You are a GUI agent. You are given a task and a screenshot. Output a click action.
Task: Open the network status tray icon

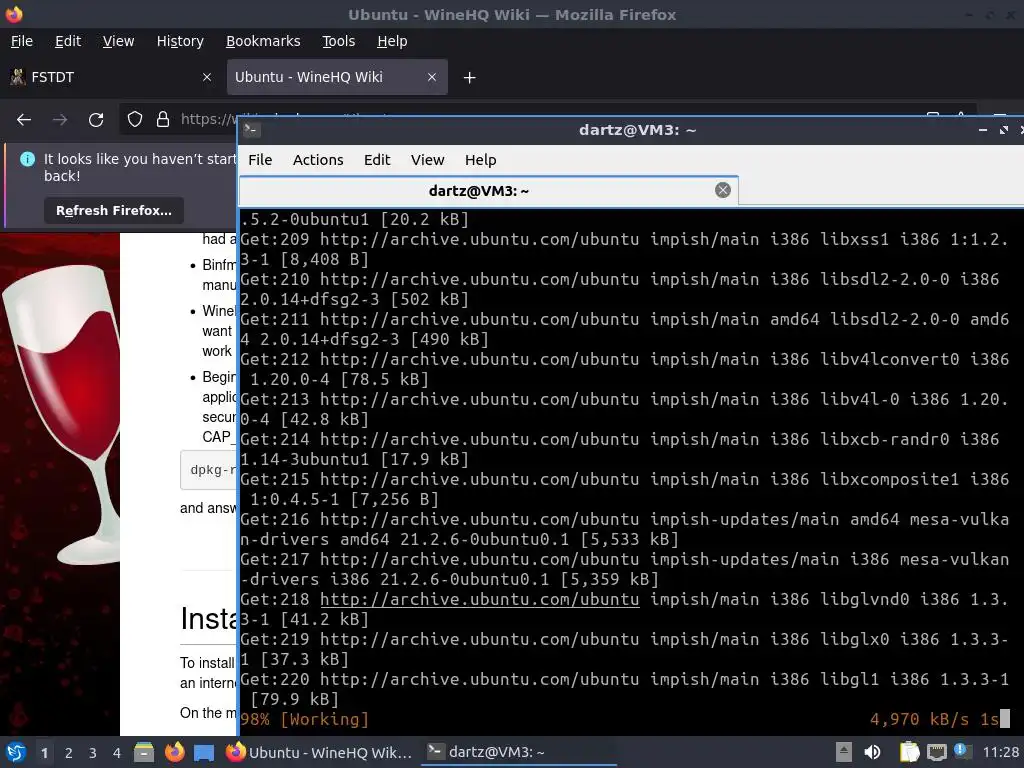click(x=936, y=752)
